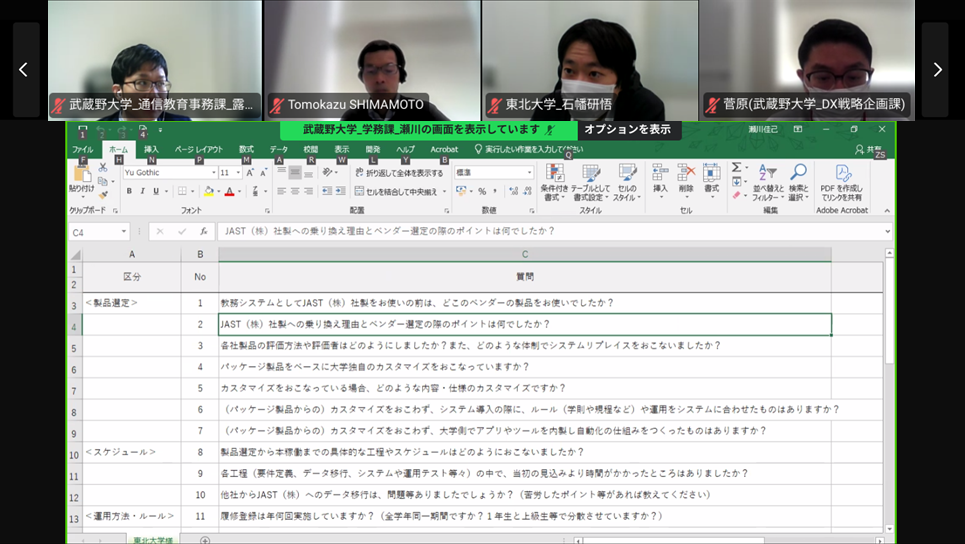The height and width of the screenshot is (544, 965).
Task: Click the Borders grid icon
Action: 182,191
